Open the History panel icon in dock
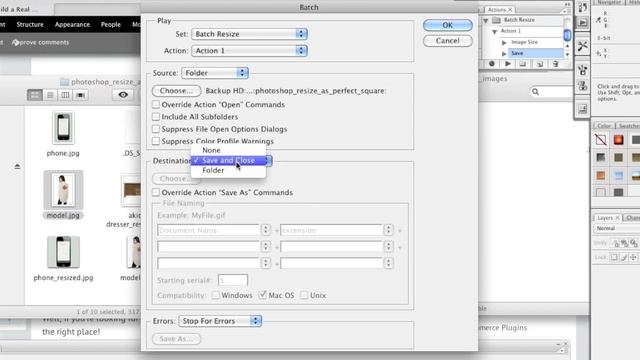Screen dimensions: 640x360 coord(582,7)
